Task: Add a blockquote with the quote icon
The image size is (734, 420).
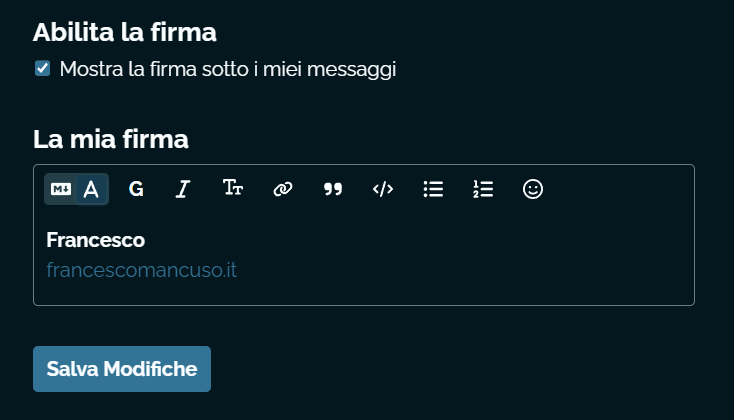Action: point(333,189)
